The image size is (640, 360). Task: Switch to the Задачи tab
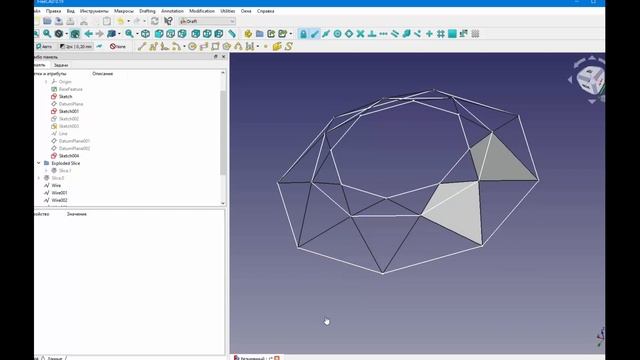point(61,65)
